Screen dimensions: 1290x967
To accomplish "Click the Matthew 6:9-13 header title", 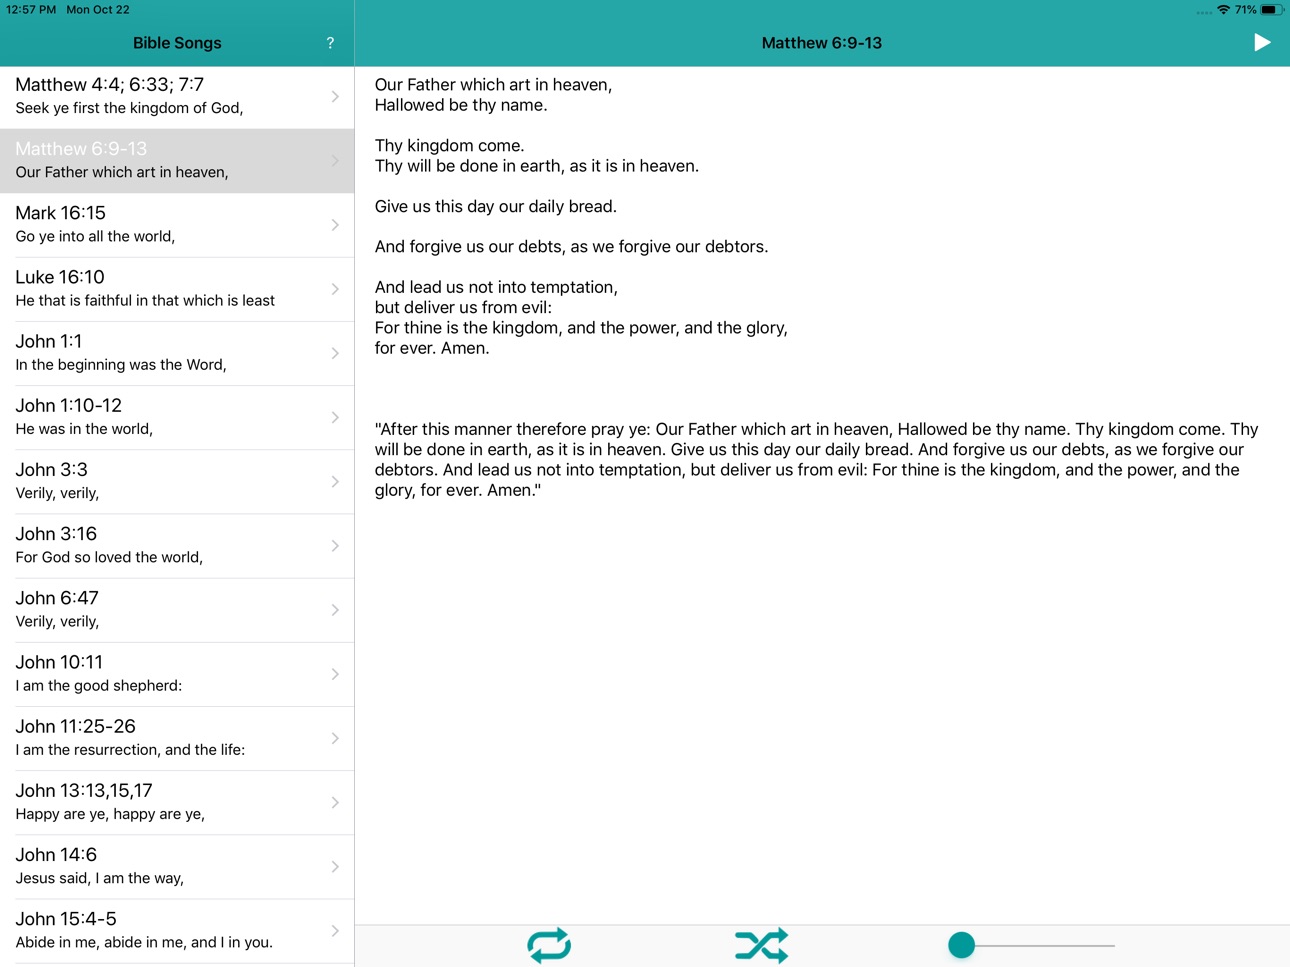I will pos(822,43).
